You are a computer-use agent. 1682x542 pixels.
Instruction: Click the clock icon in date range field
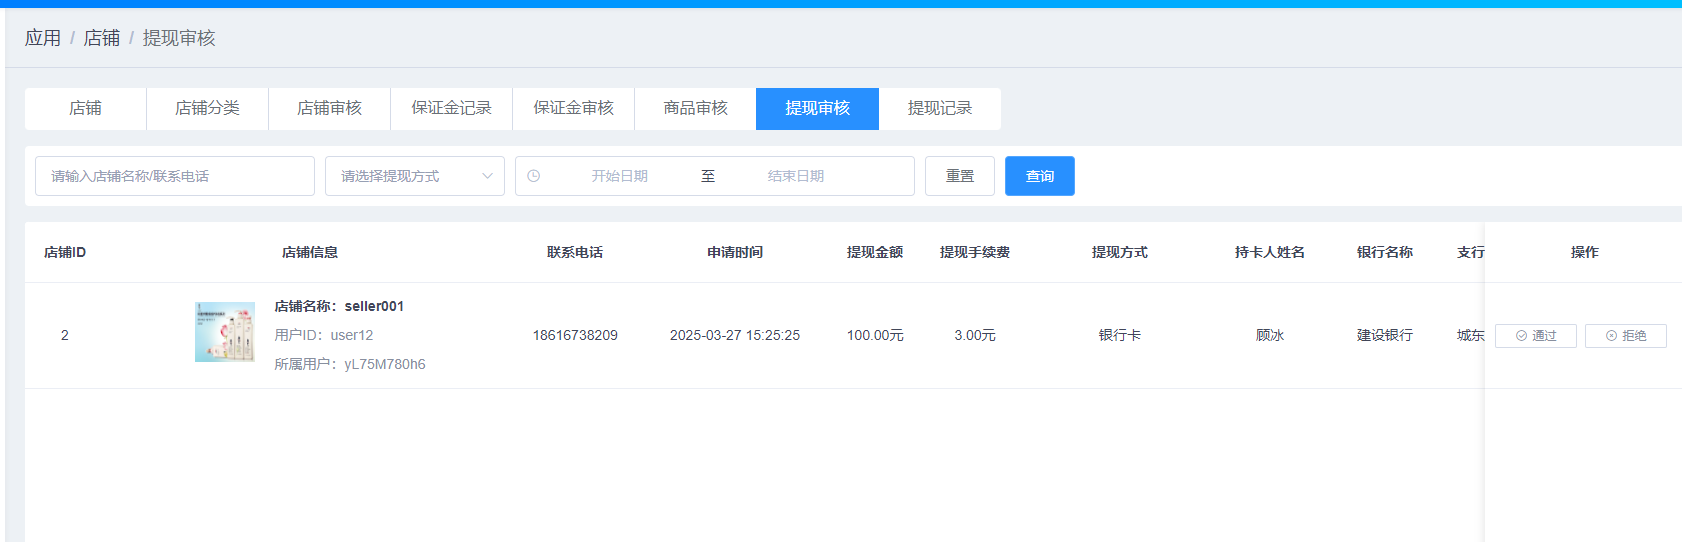[534, 176]
